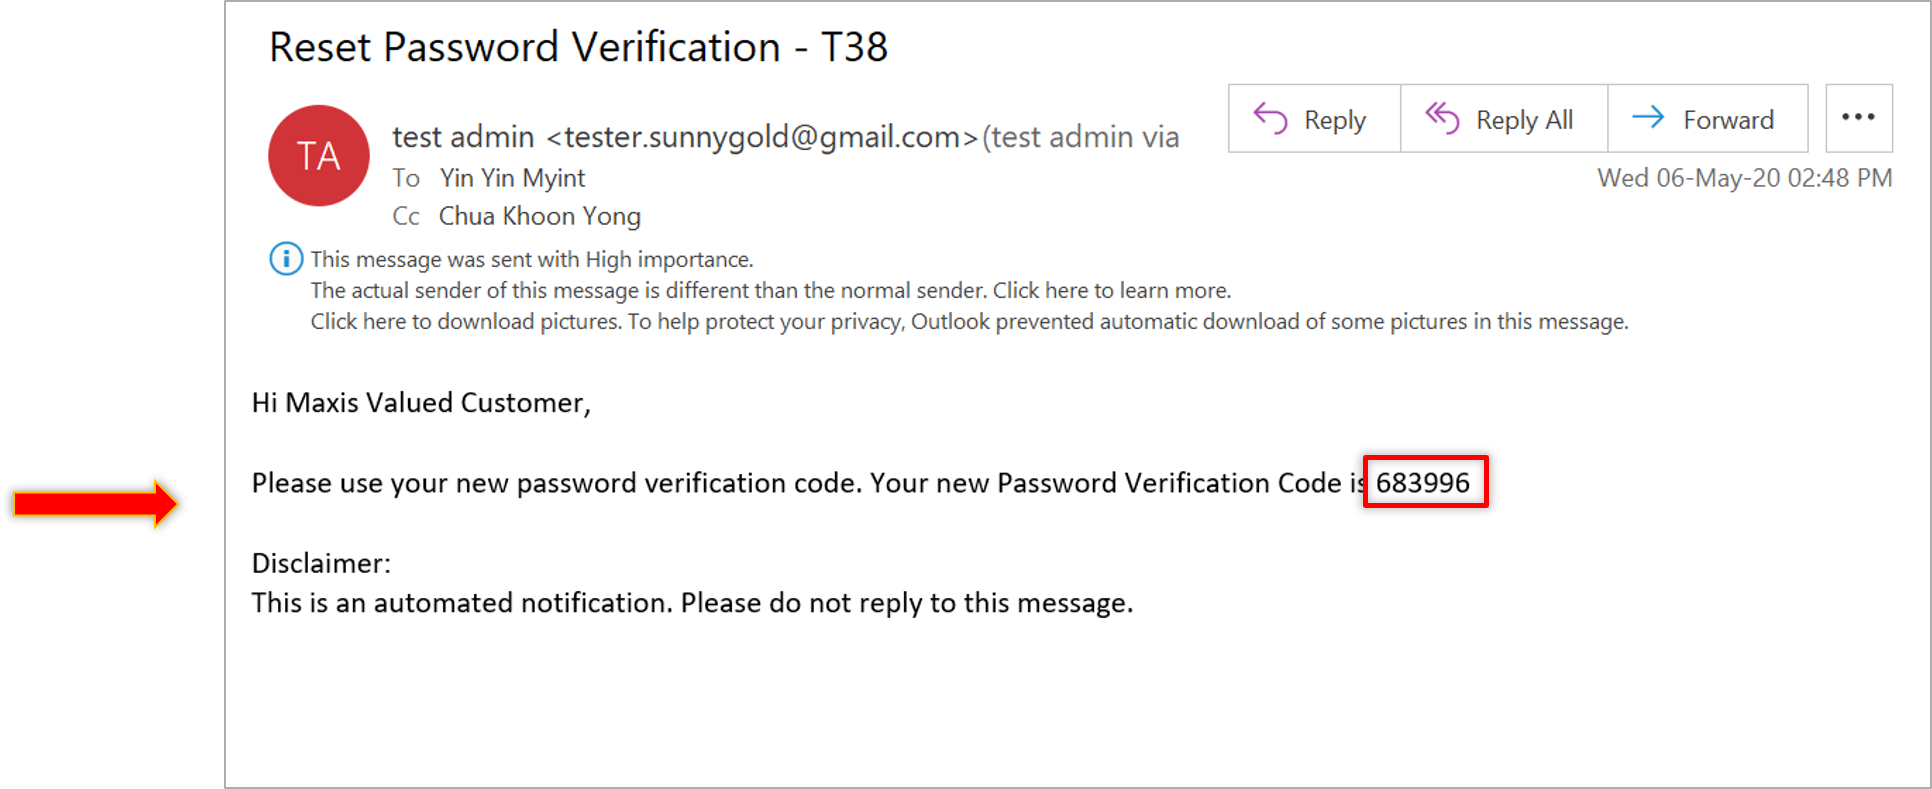
Task: Click the red TA sender avatar
Action: point(319,156)
